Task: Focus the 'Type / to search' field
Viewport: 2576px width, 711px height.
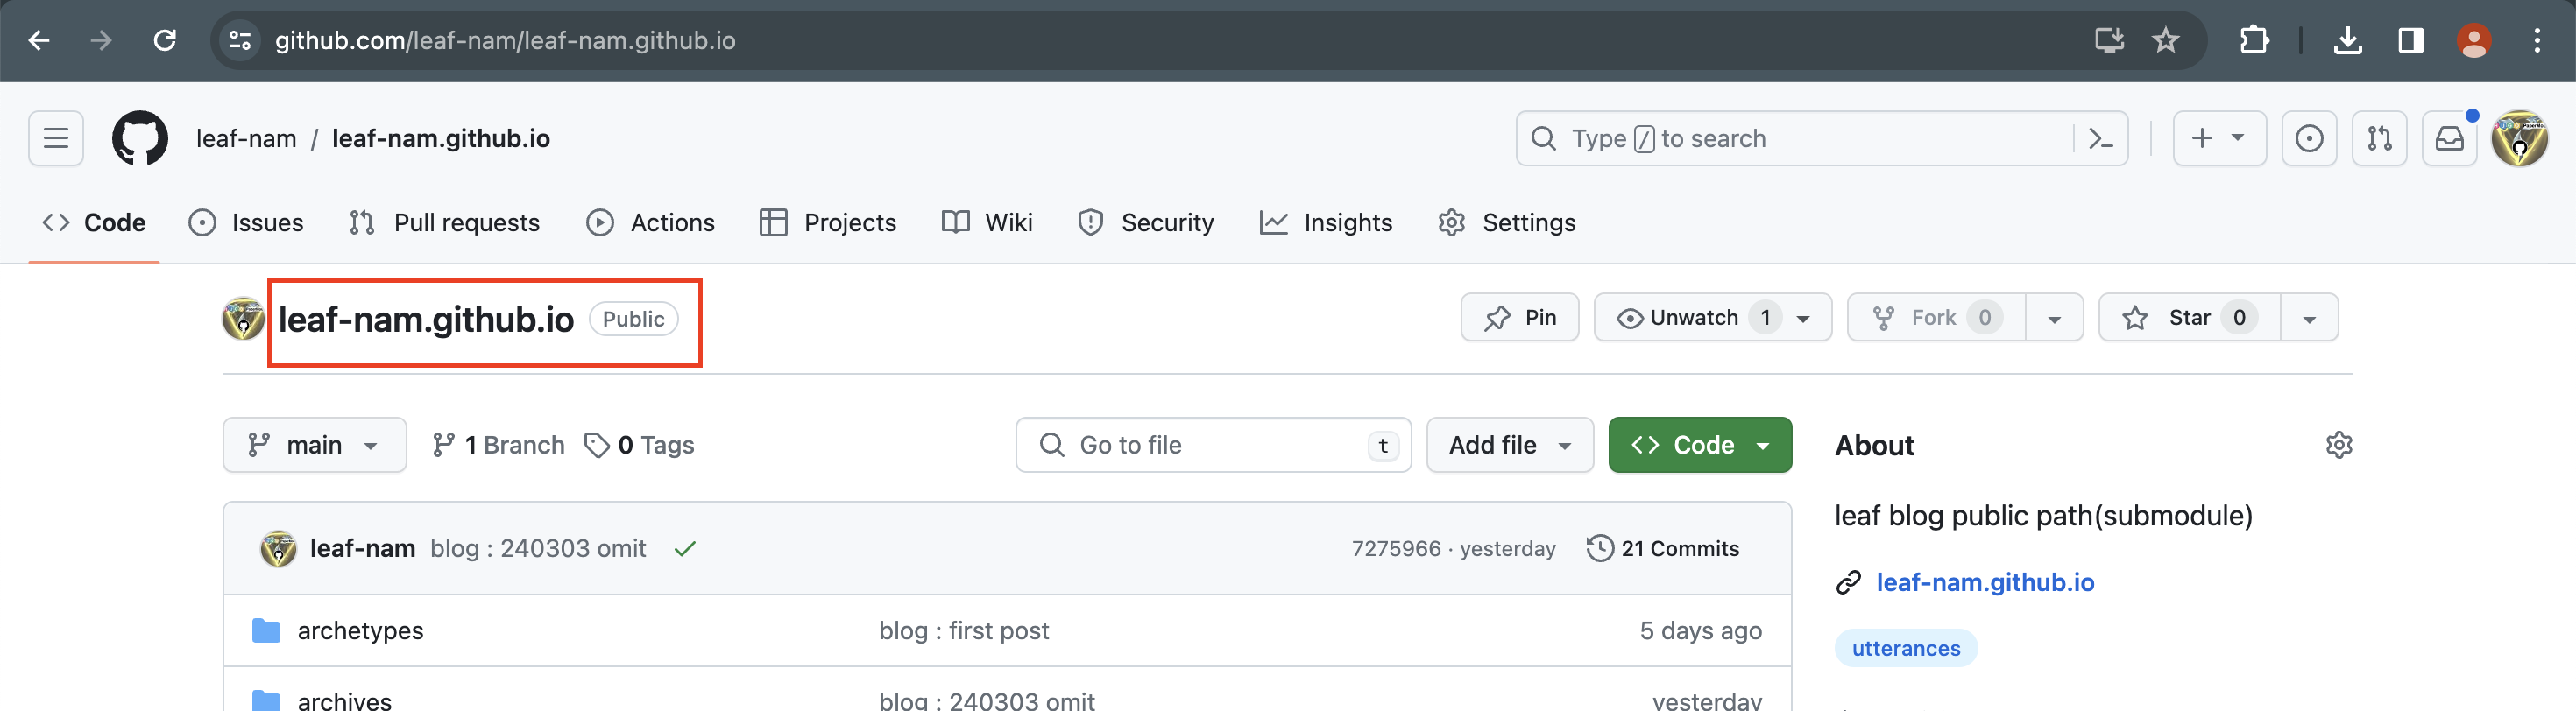Action: pos(1821,138)
